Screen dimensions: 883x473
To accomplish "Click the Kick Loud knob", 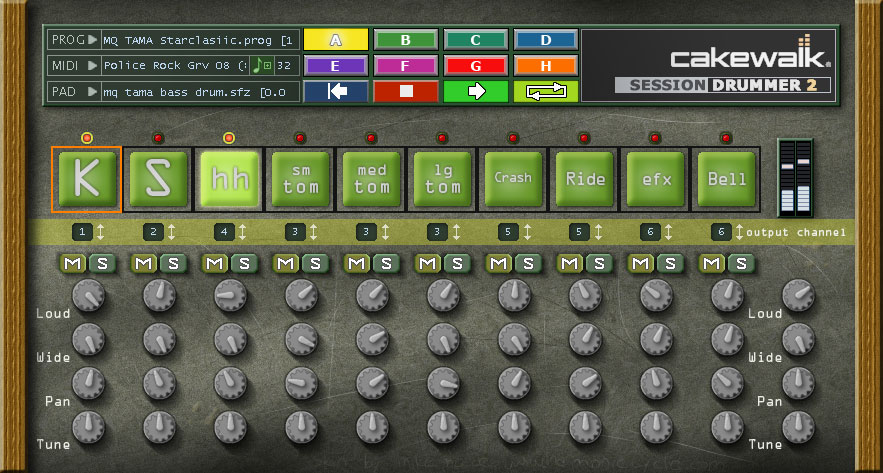I will (x=88, y=296).
